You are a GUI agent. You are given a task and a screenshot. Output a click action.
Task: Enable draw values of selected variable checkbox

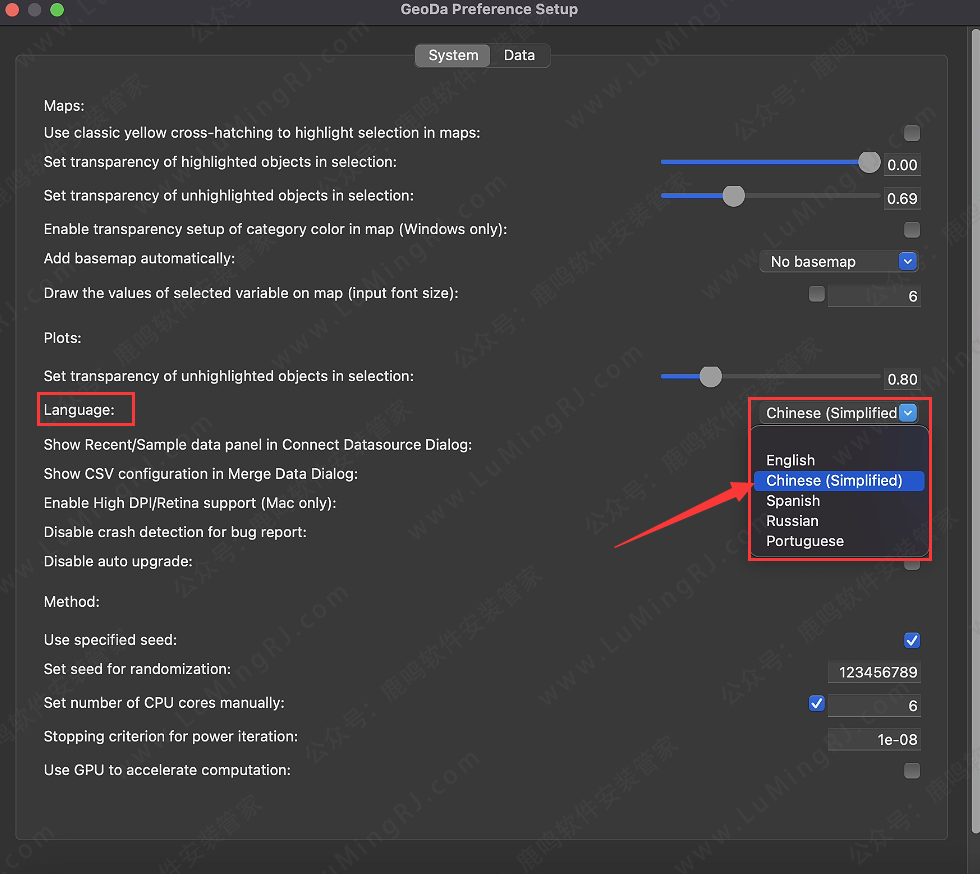pyautogui.click(x=817, y=294)
